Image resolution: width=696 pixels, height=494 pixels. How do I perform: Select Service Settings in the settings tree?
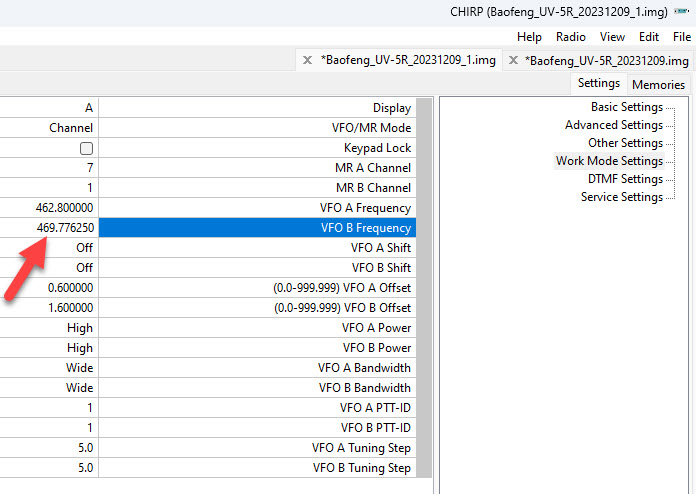pos(621,197)
